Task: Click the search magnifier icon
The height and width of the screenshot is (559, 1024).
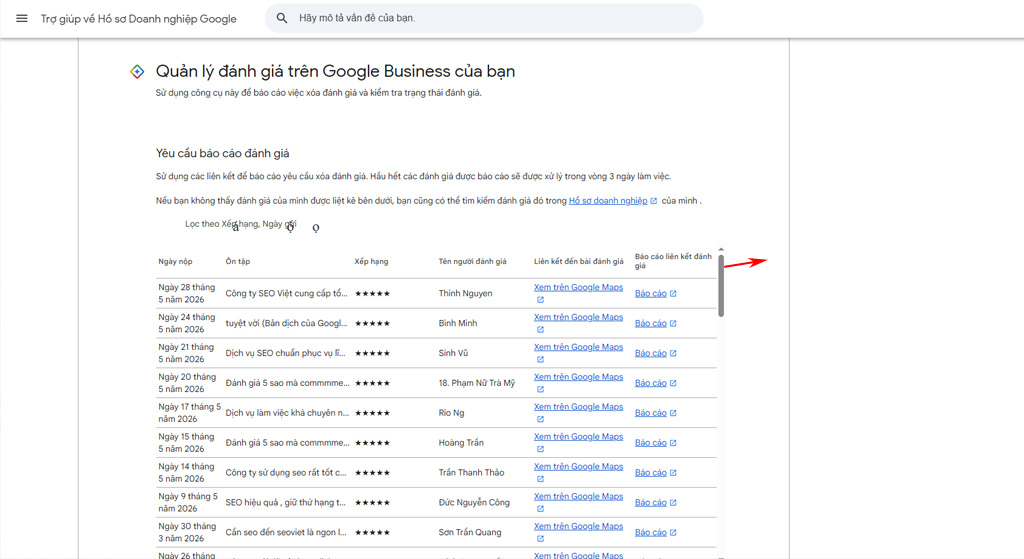Action: (281, 18)
